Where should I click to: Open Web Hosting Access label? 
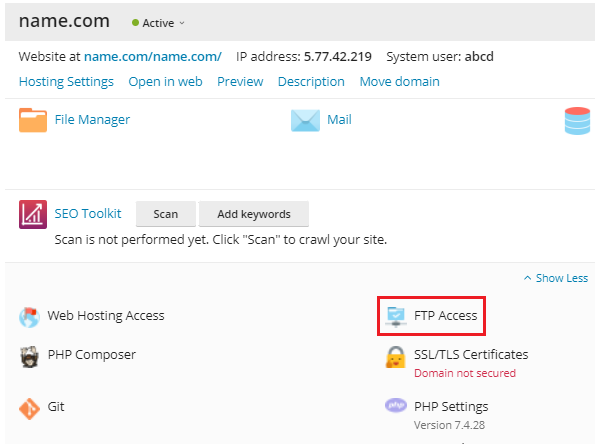point(106,315)
